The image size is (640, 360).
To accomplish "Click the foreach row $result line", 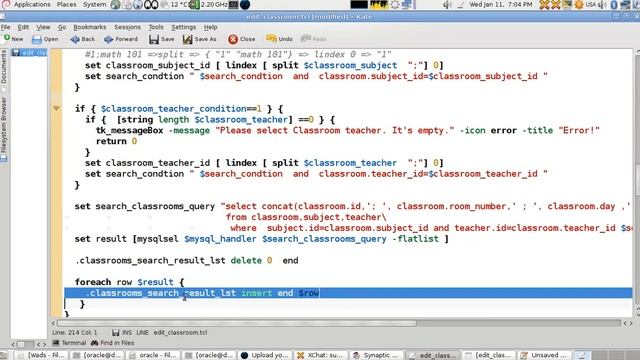I will [x=129, y=282].
